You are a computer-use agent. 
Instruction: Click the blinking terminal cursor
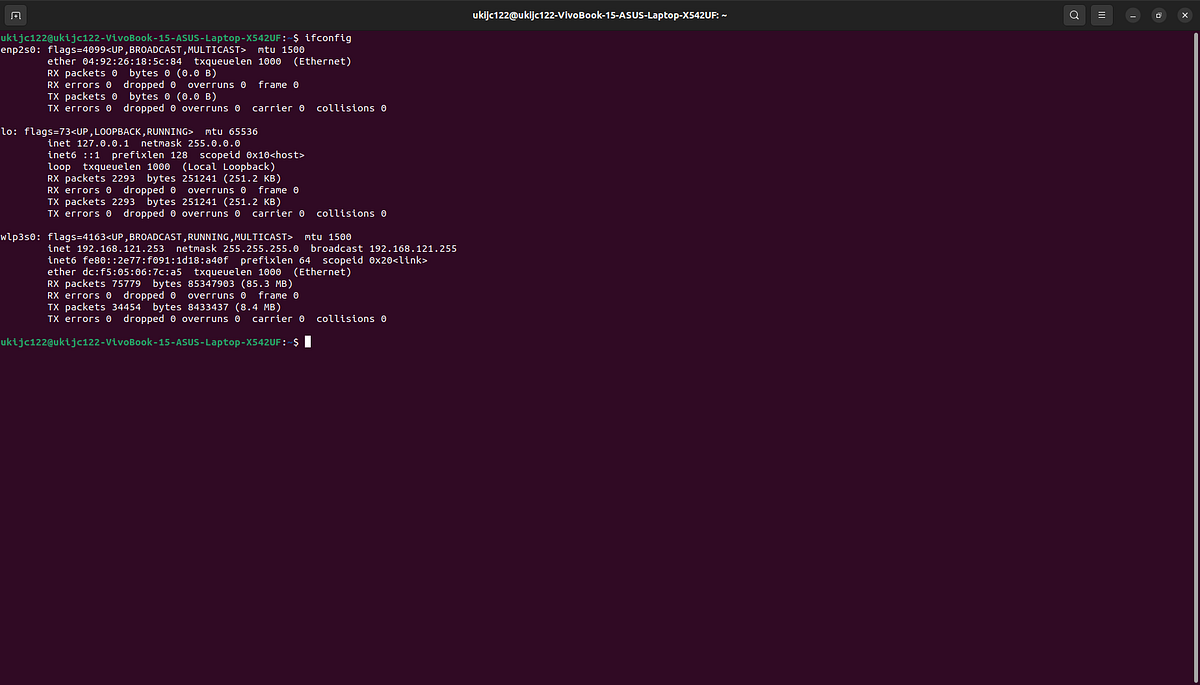308,342
